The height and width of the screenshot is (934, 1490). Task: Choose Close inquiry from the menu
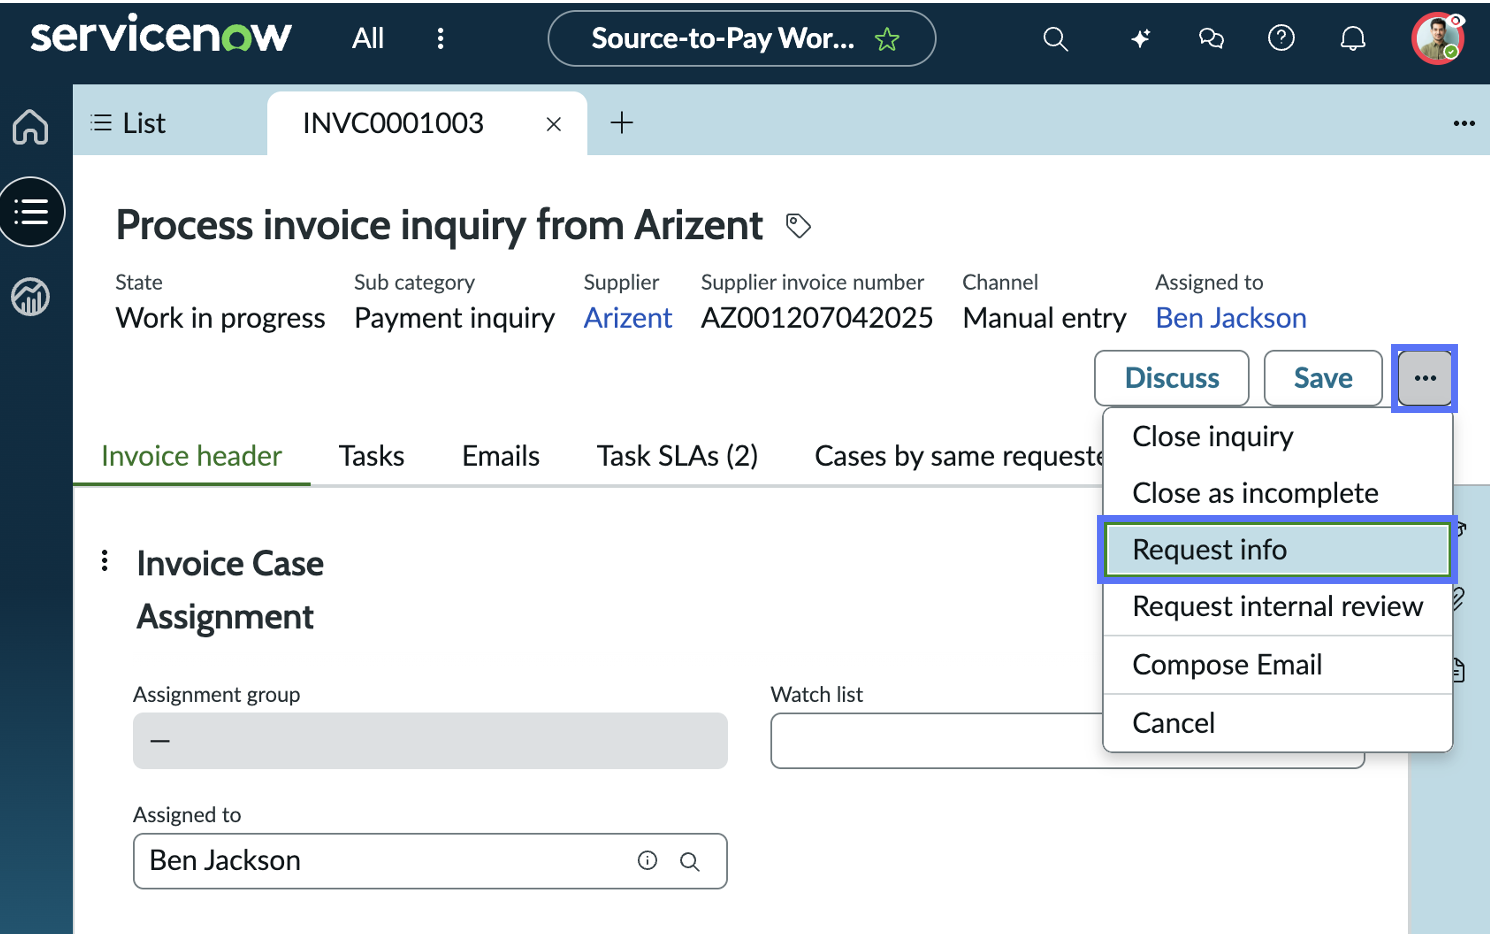[1278, 437]
